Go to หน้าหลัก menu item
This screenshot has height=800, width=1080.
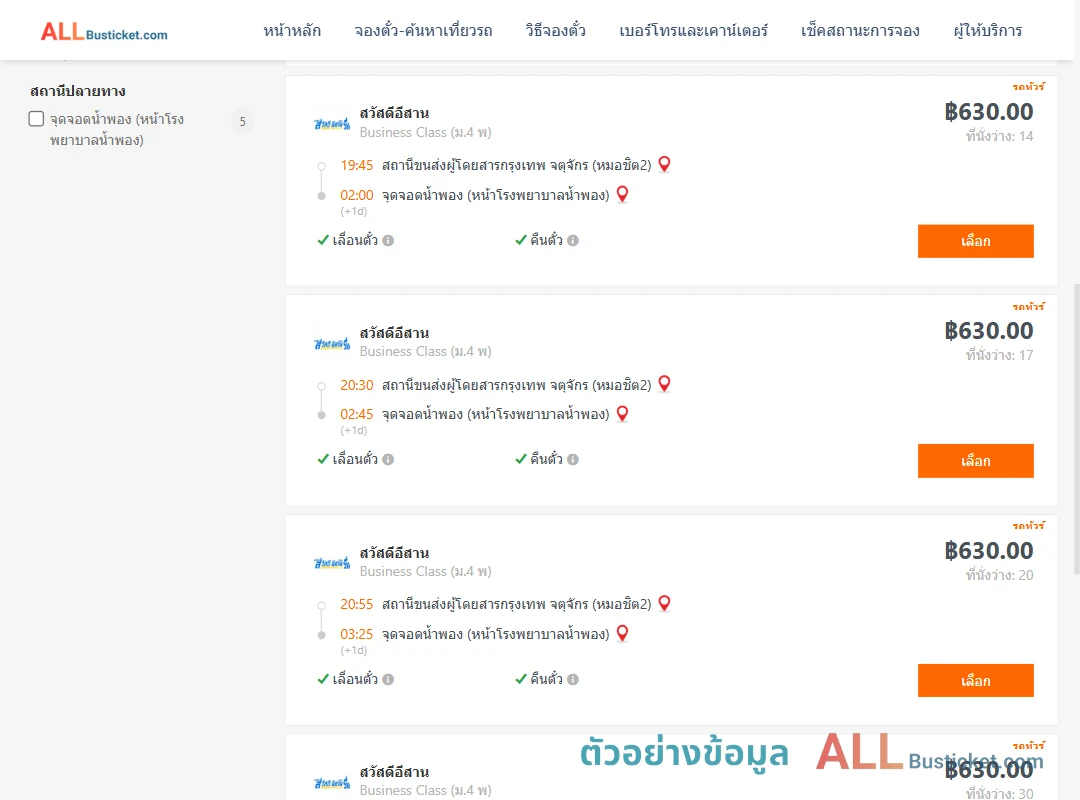pyautogui.click(x=292, y=31)
